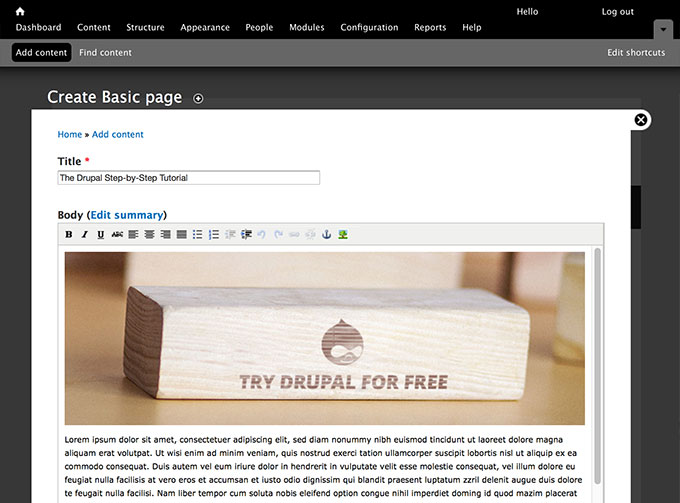This screenshot has height=503, width=680.
Task: Click the Indent icon
Action: (x=246, y=235)
